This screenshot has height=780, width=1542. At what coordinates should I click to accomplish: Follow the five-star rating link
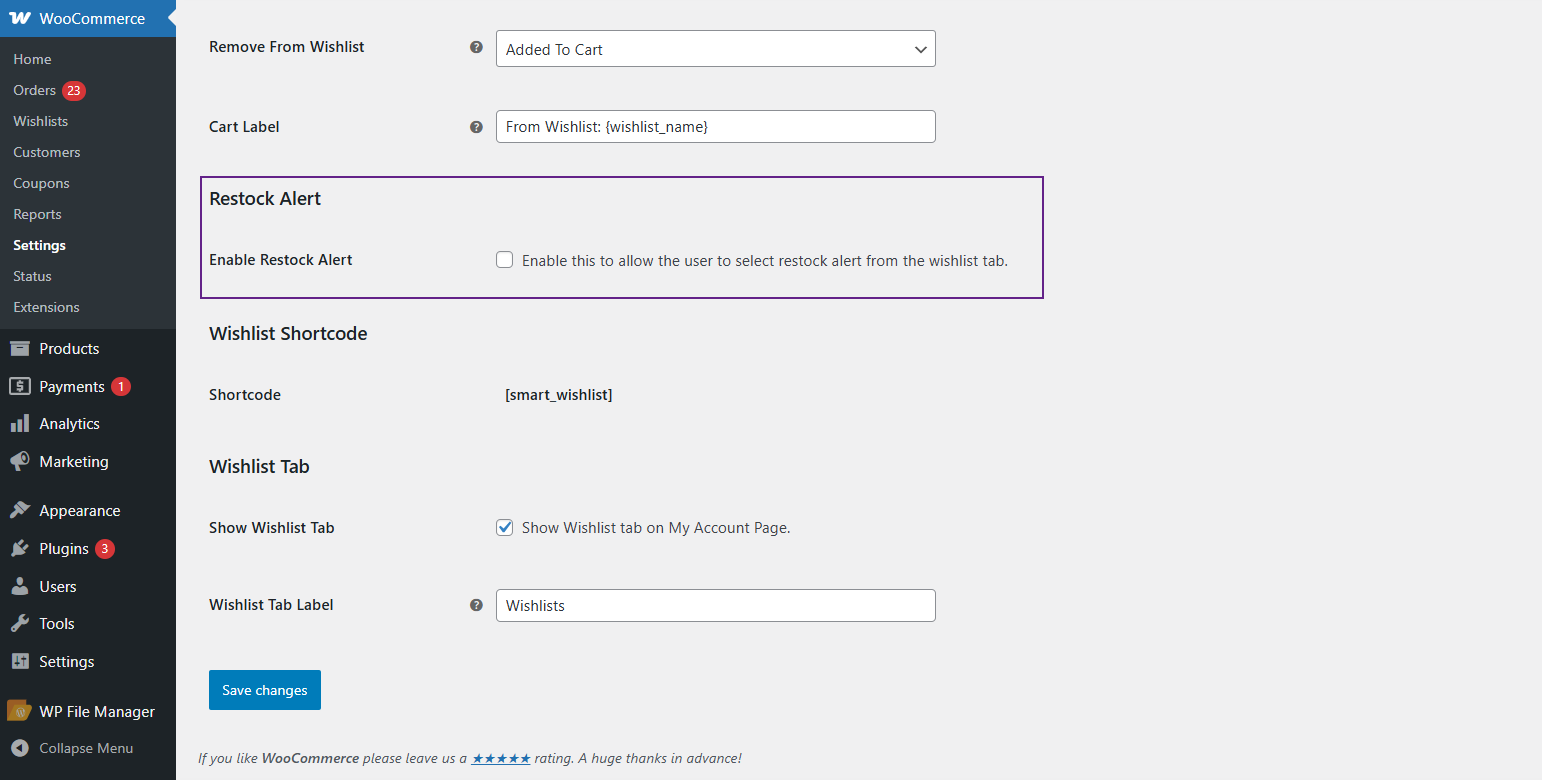coord(501,758)
